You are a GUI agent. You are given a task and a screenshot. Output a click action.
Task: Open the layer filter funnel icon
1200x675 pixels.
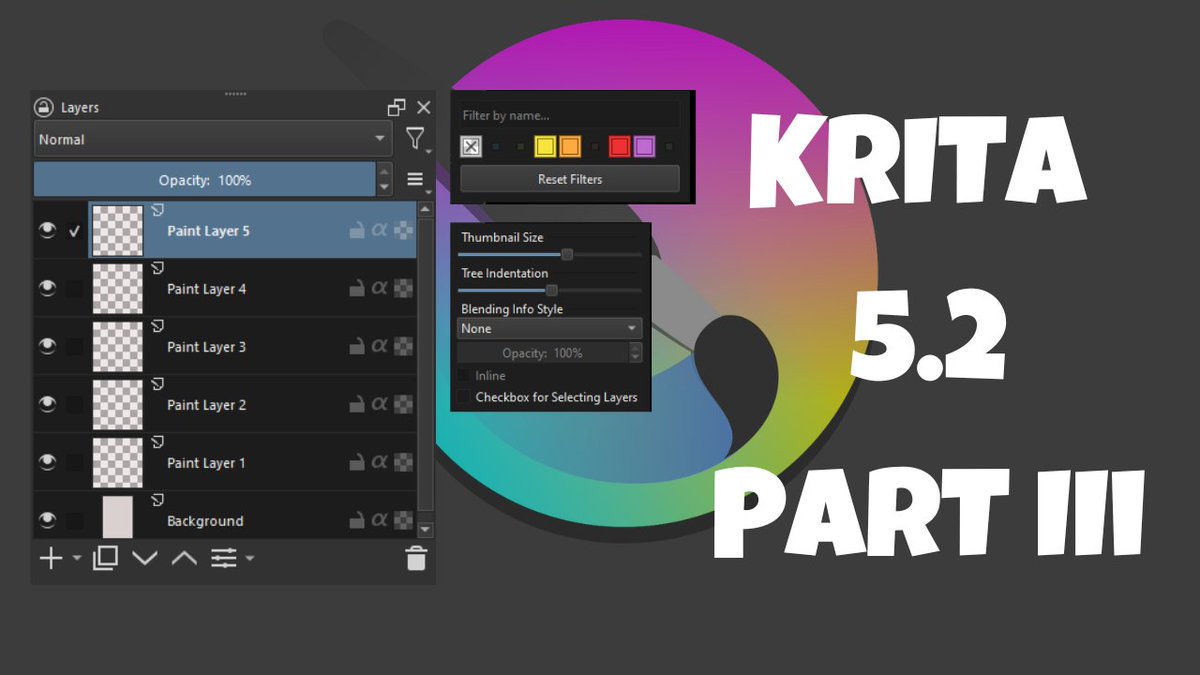415,139
